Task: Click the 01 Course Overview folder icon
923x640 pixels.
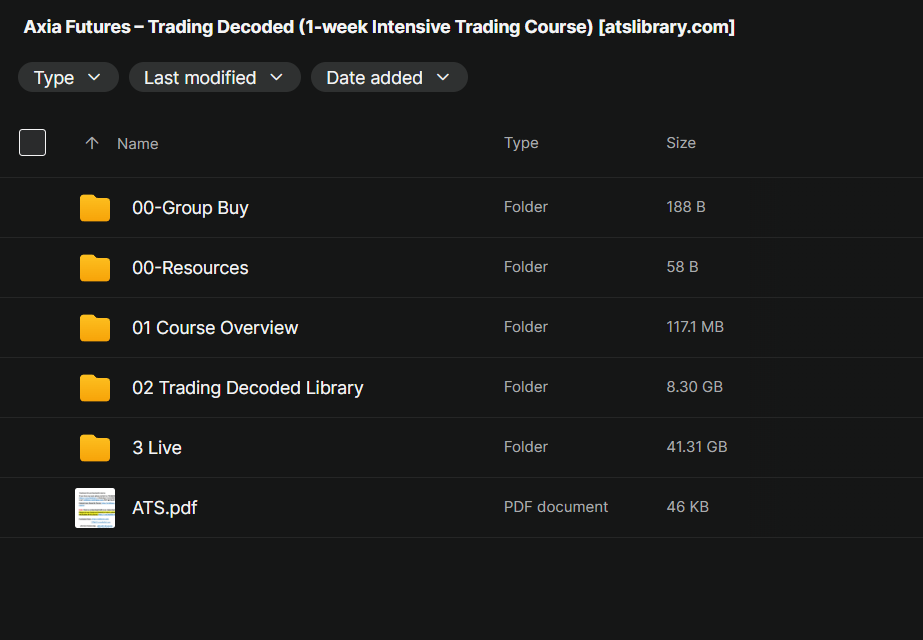Action: coord(95,328)
